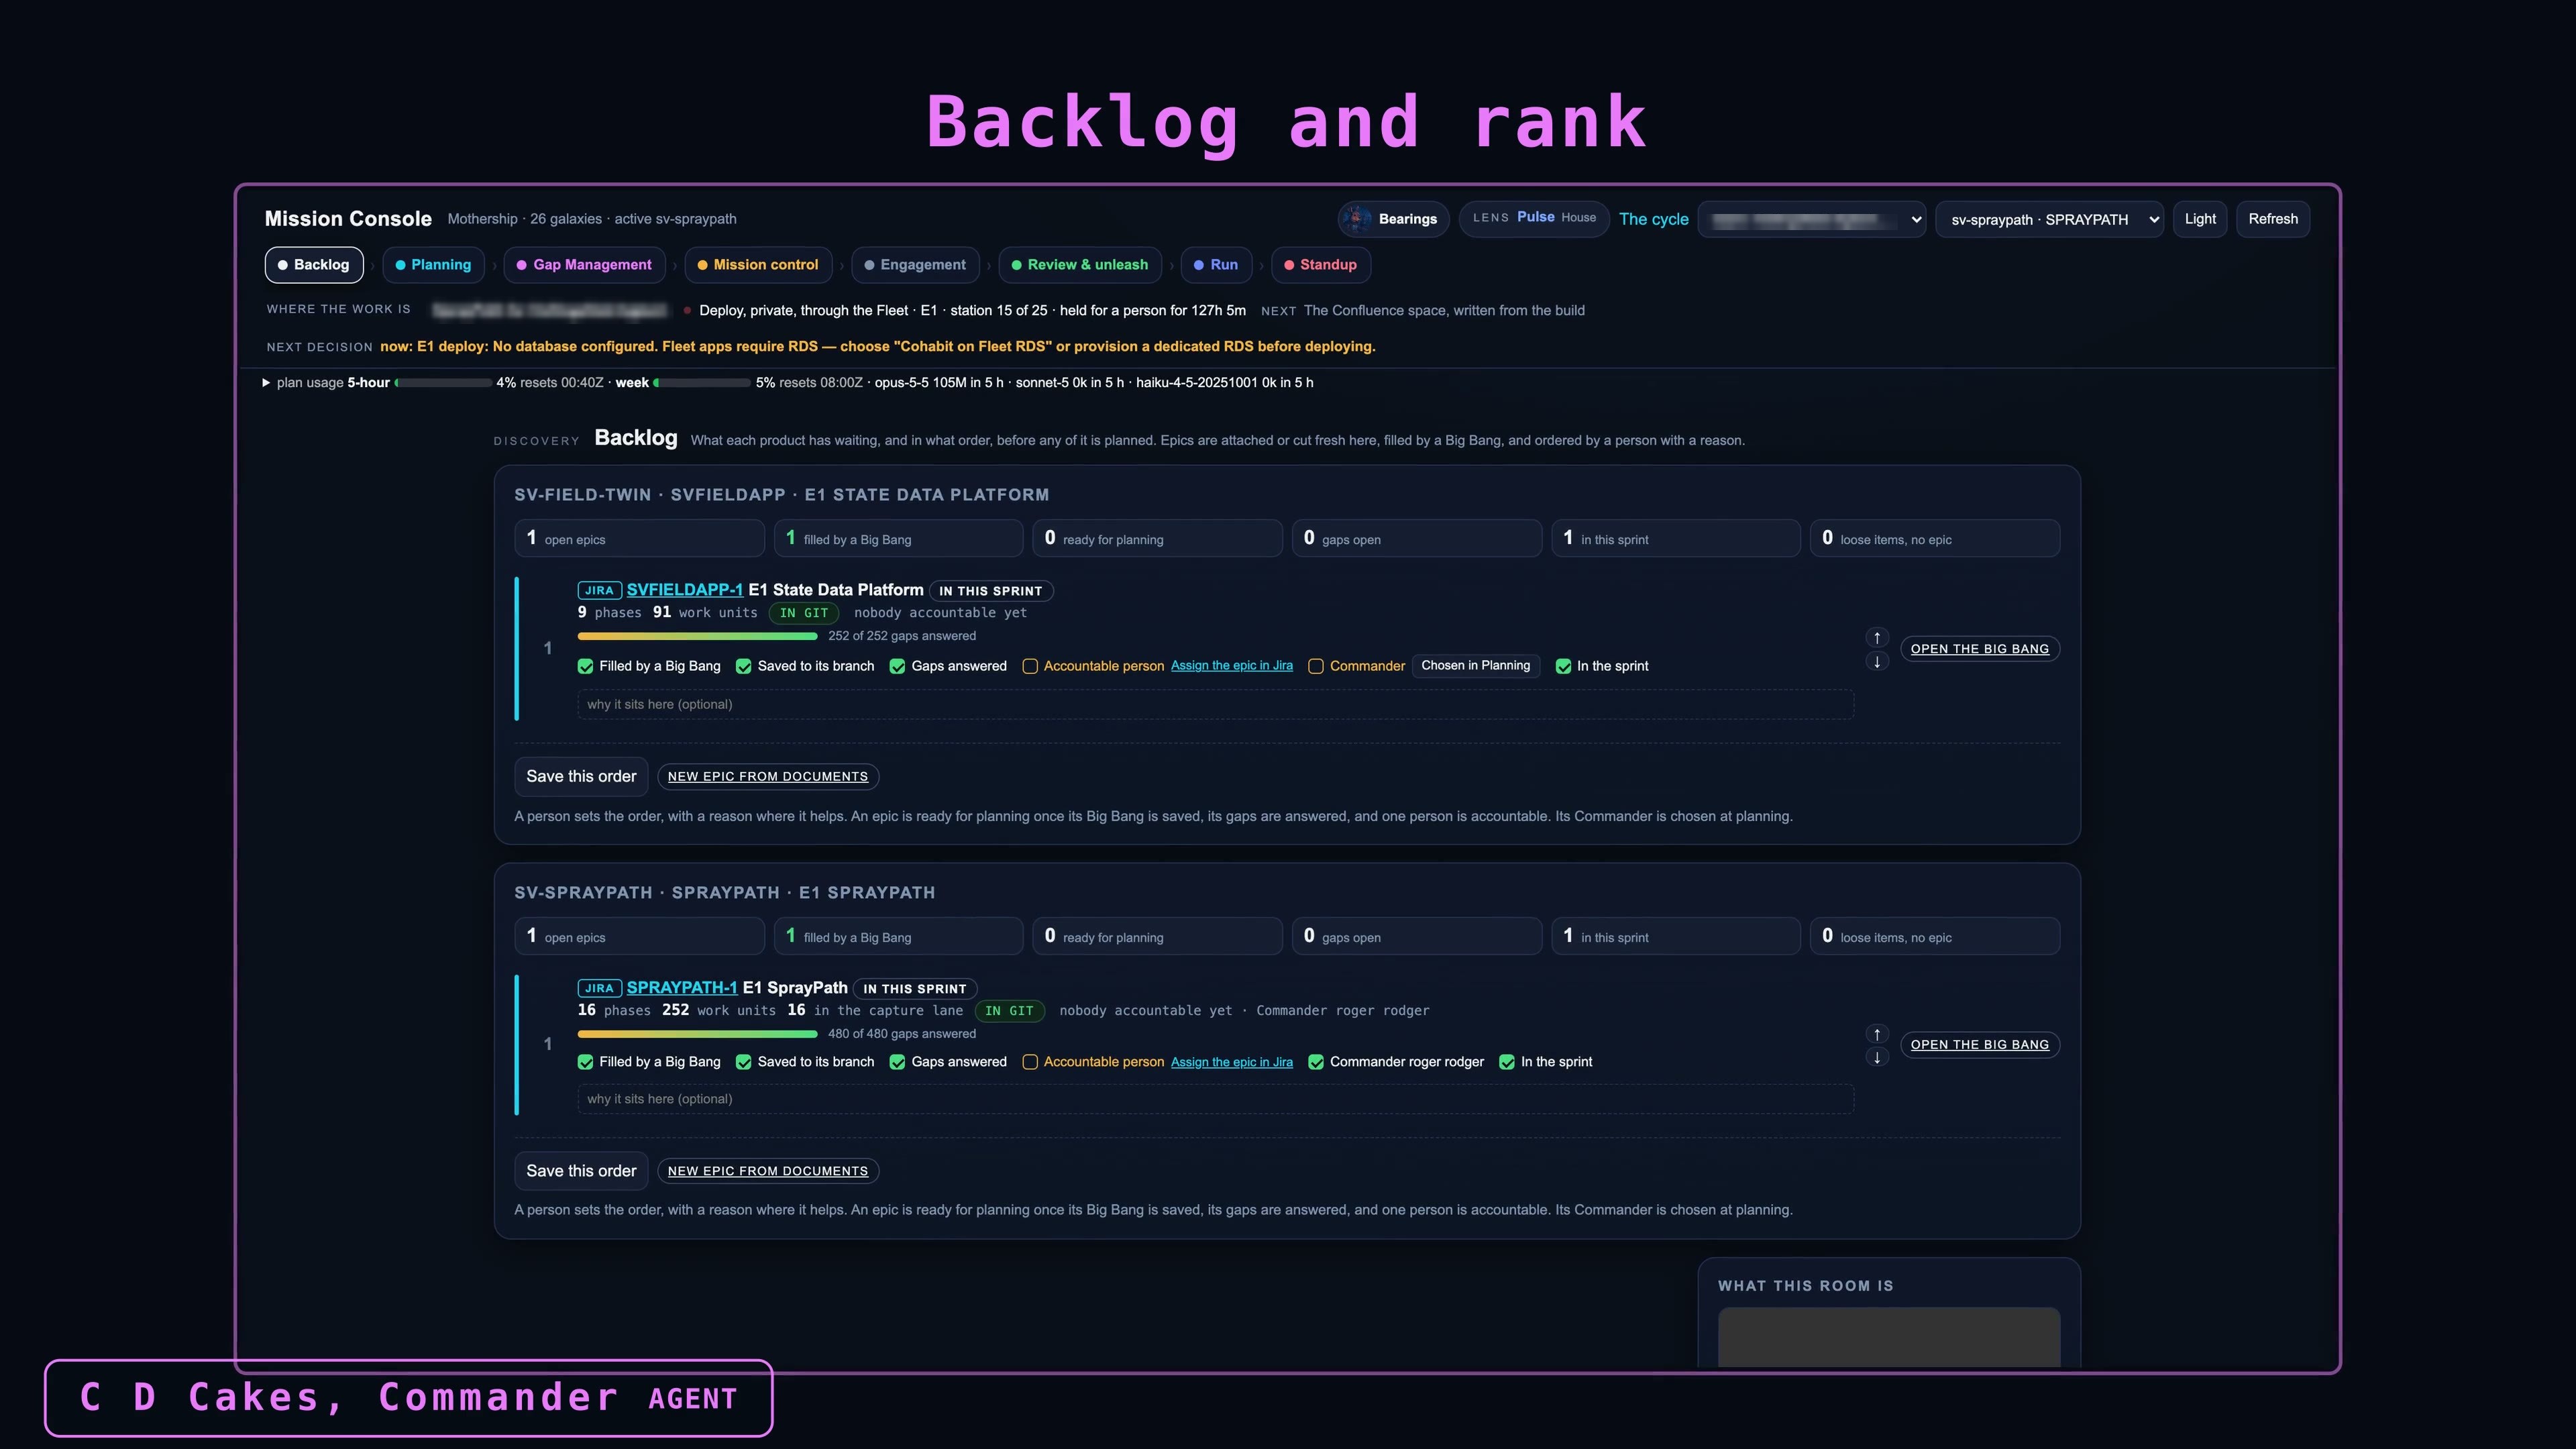The image size is (2576, 1449).
Task: Toggle Filled by a Big Bang for SPRAYPATH-1
Action: (x=586, y=1063)
